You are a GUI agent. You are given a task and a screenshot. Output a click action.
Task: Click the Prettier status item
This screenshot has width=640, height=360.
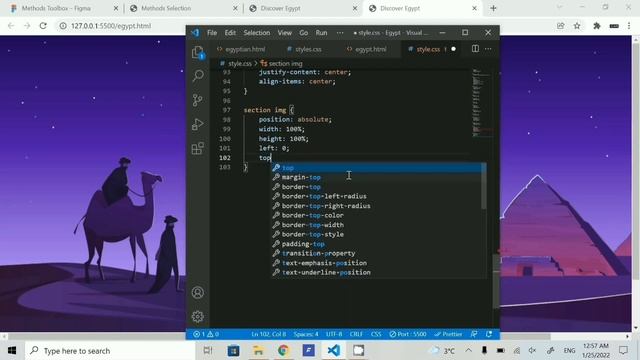pos(448,334)
